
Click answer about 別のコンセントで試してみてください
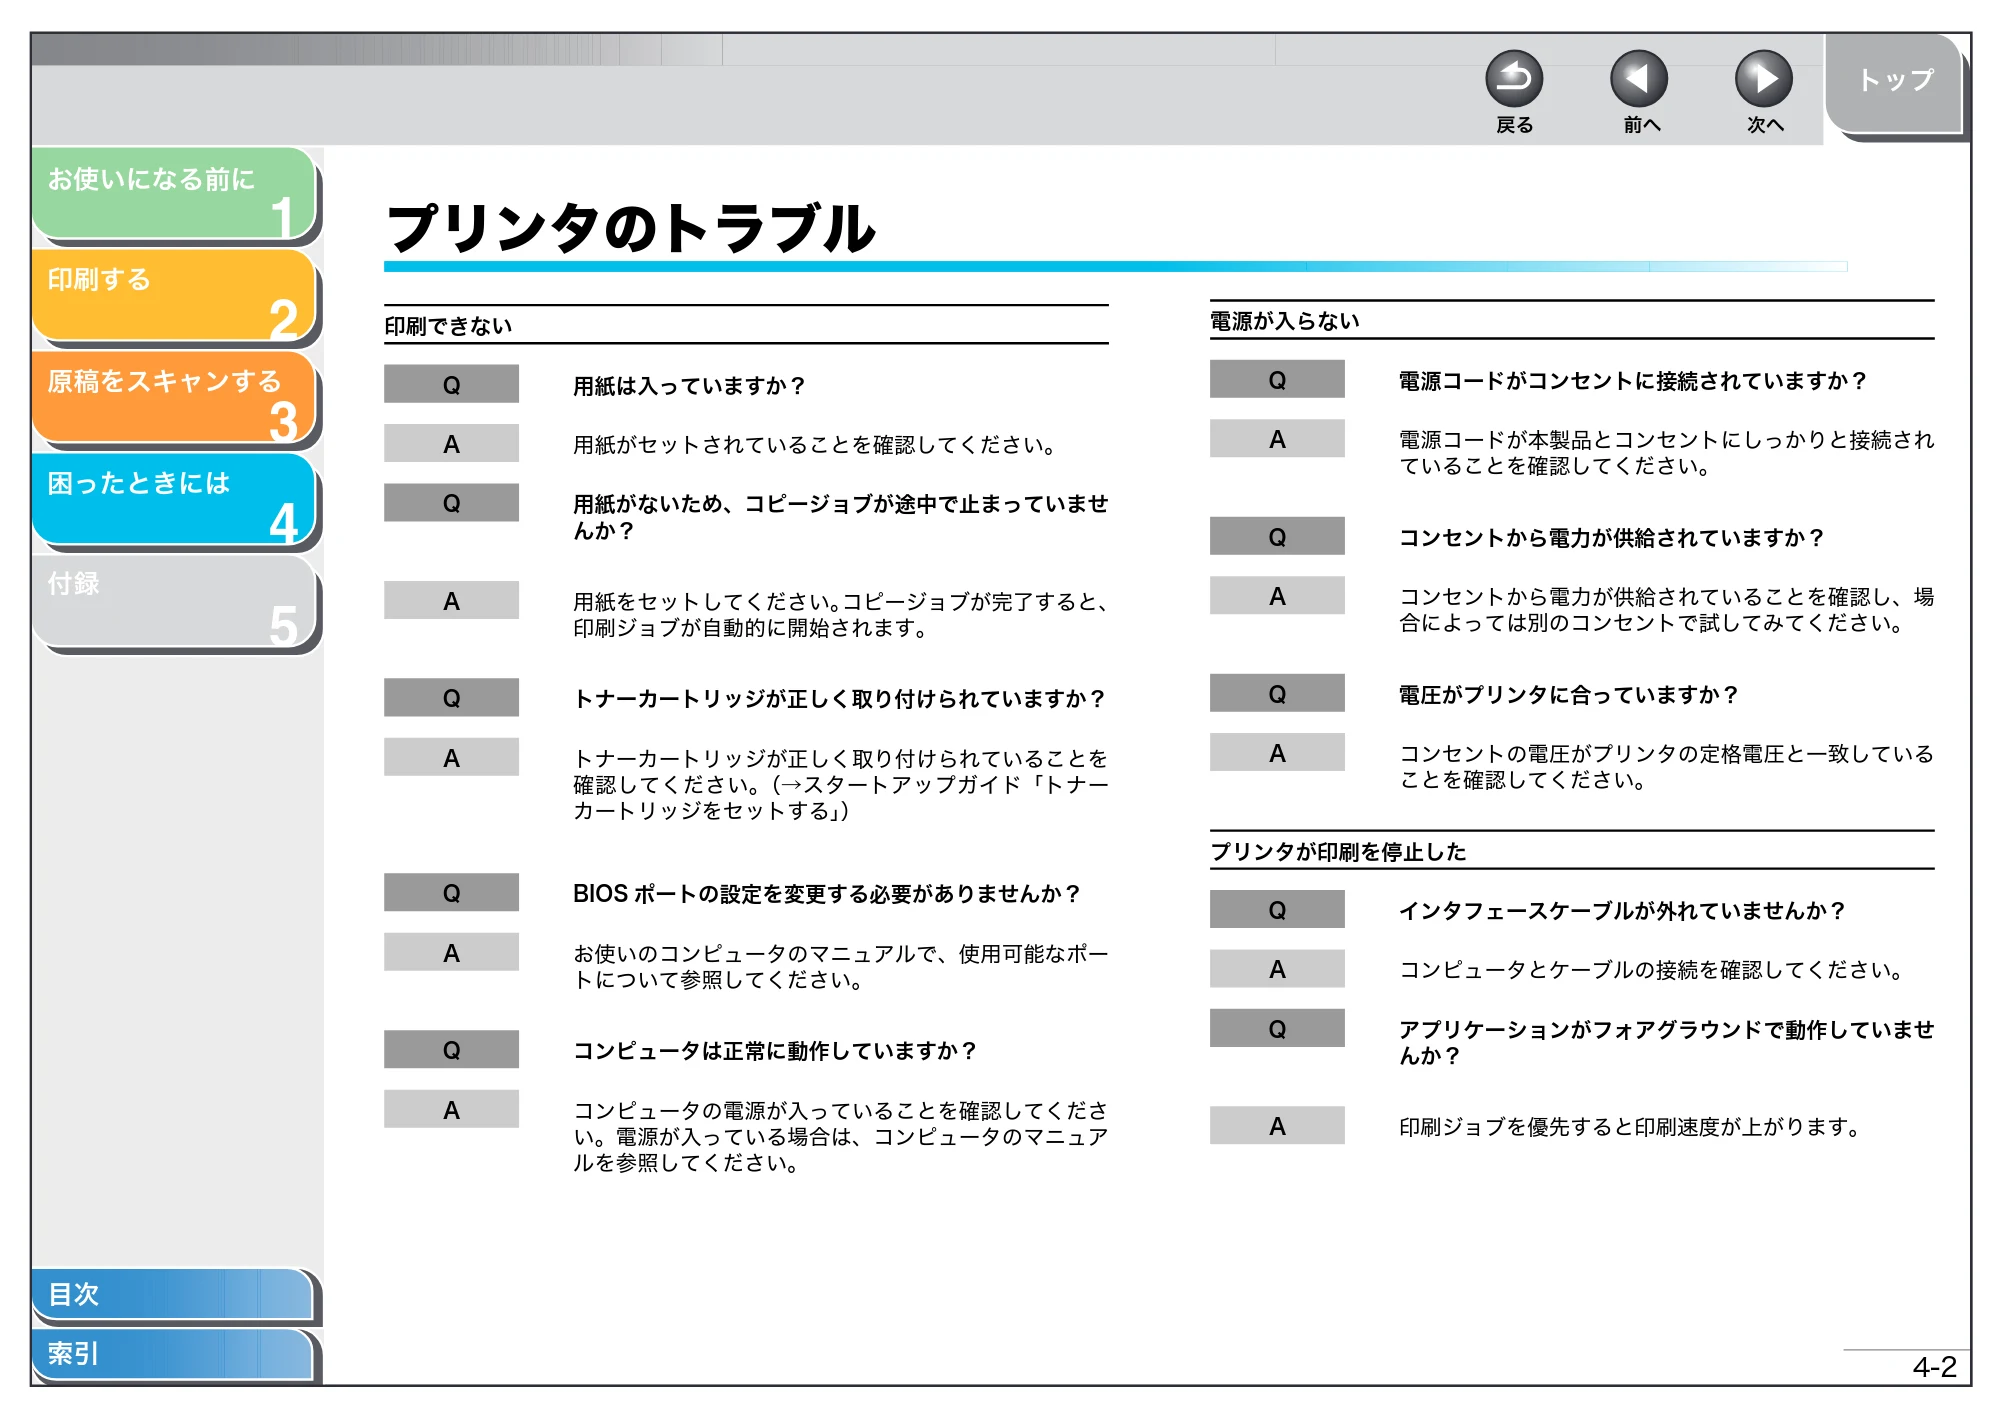1666,610
